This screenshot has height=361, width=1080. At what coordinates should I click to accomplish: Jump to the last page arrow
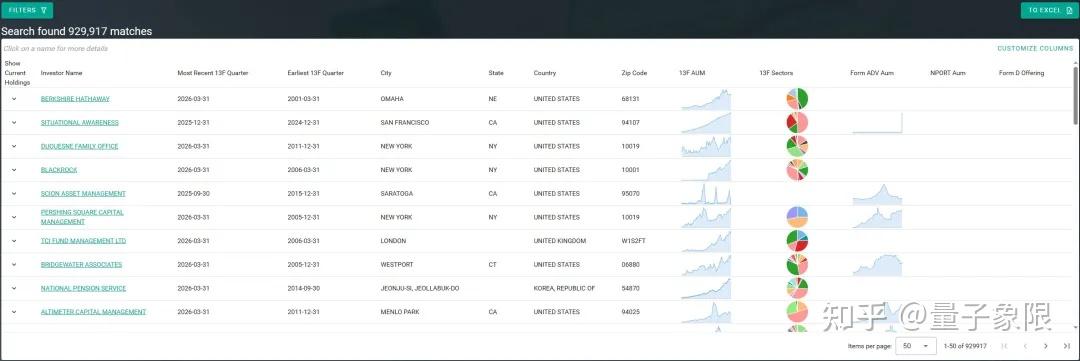1067,346
